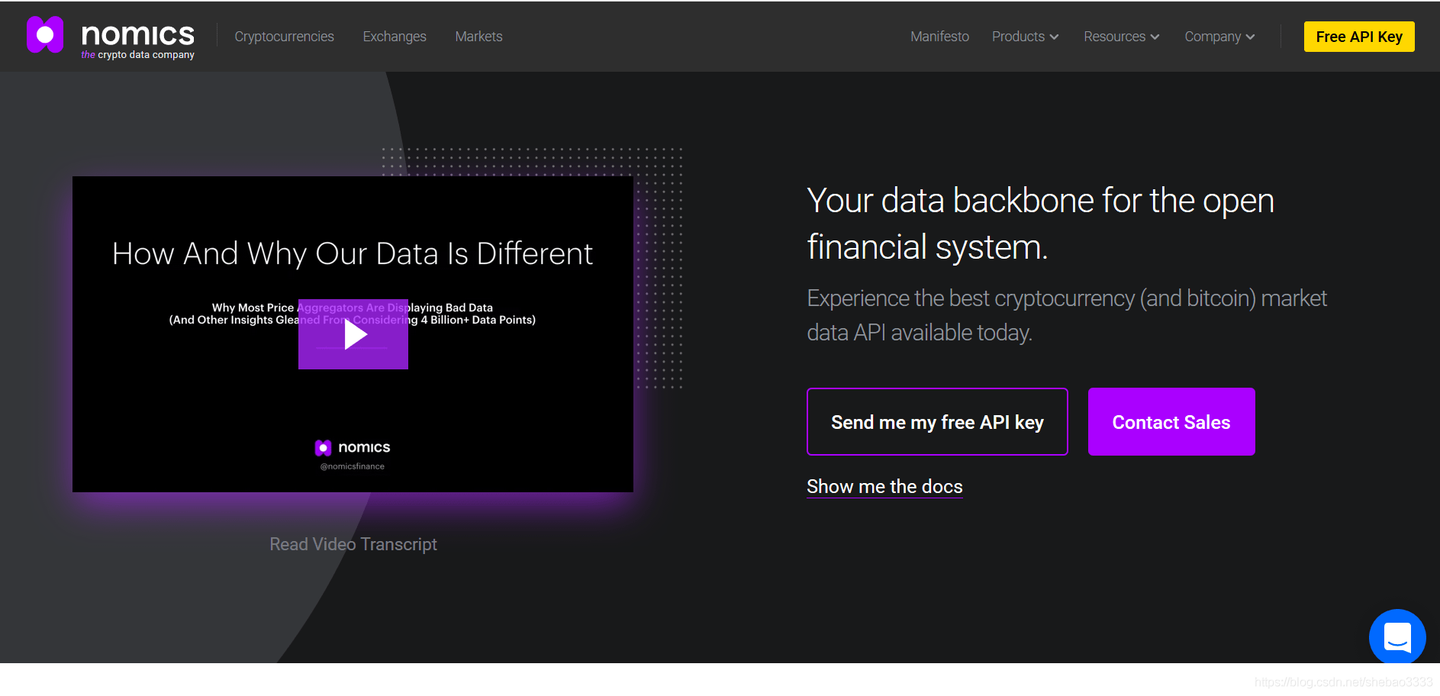The height and width of the screenshot is (696, 1440).
Task: Click the video thumbnail title text
Action: point(352,254)
